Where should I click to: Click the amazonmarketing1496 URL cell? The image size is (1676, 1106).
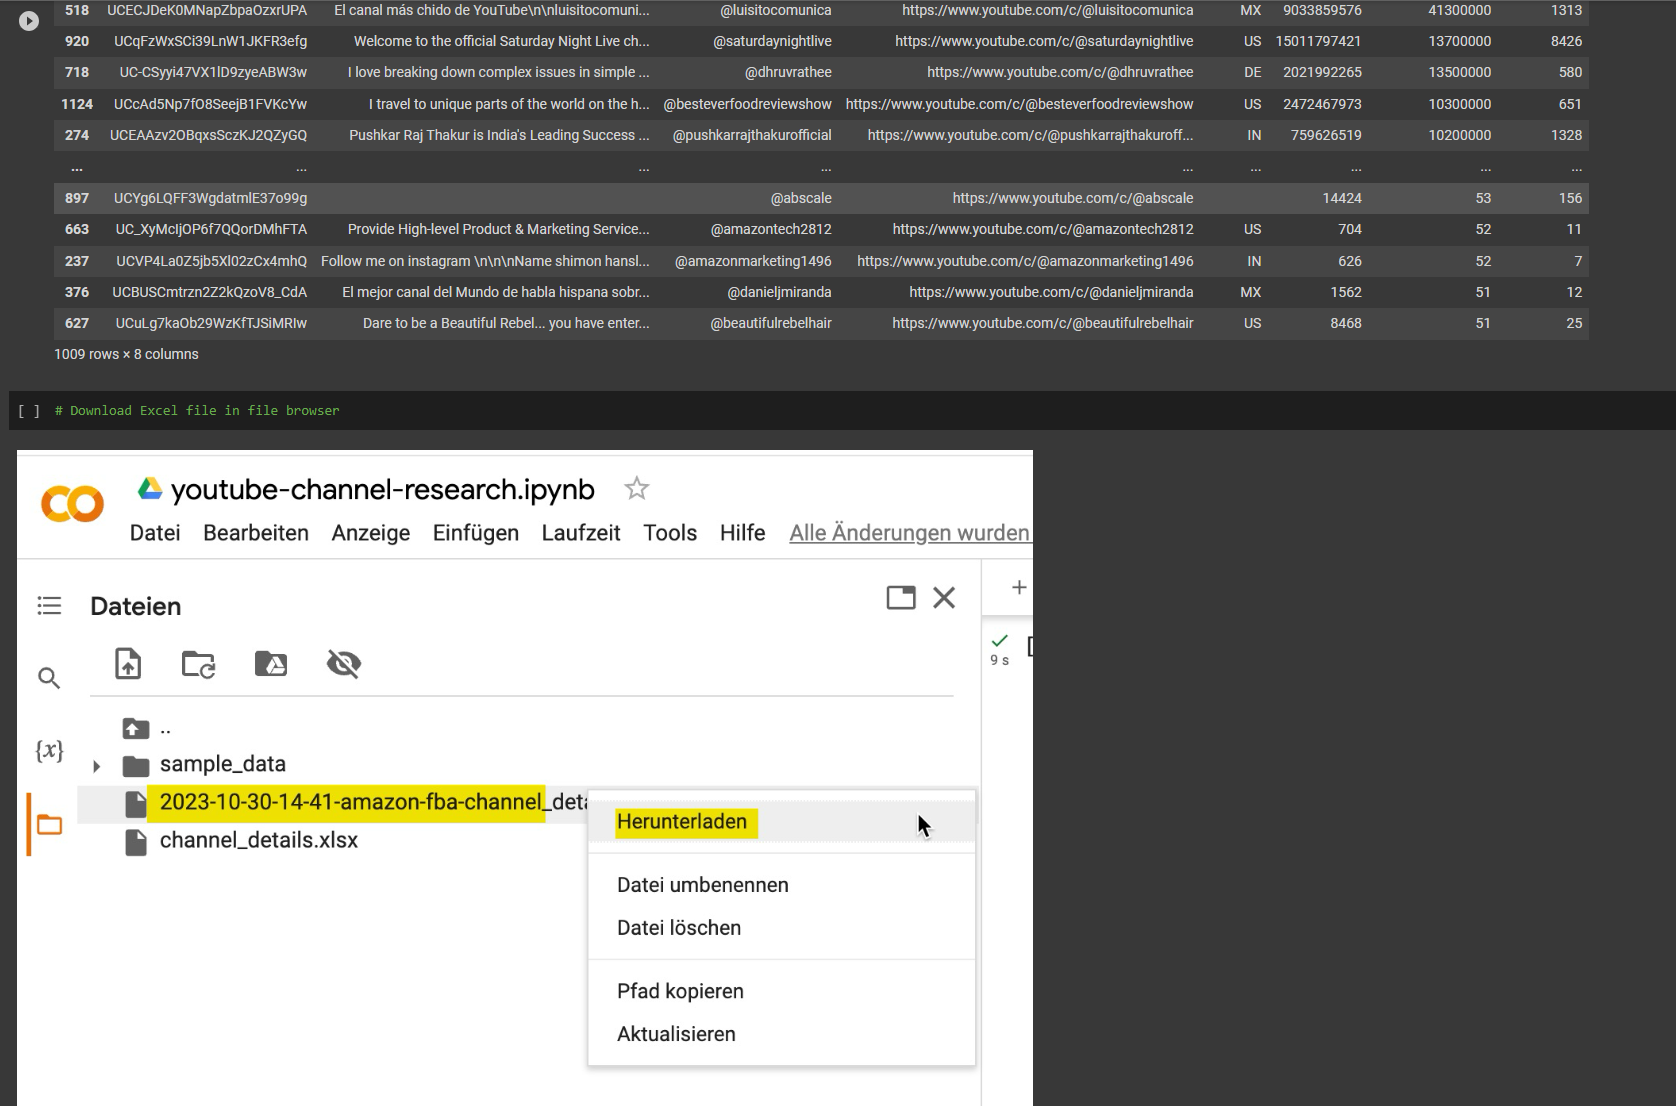(x=1025, y=261)
